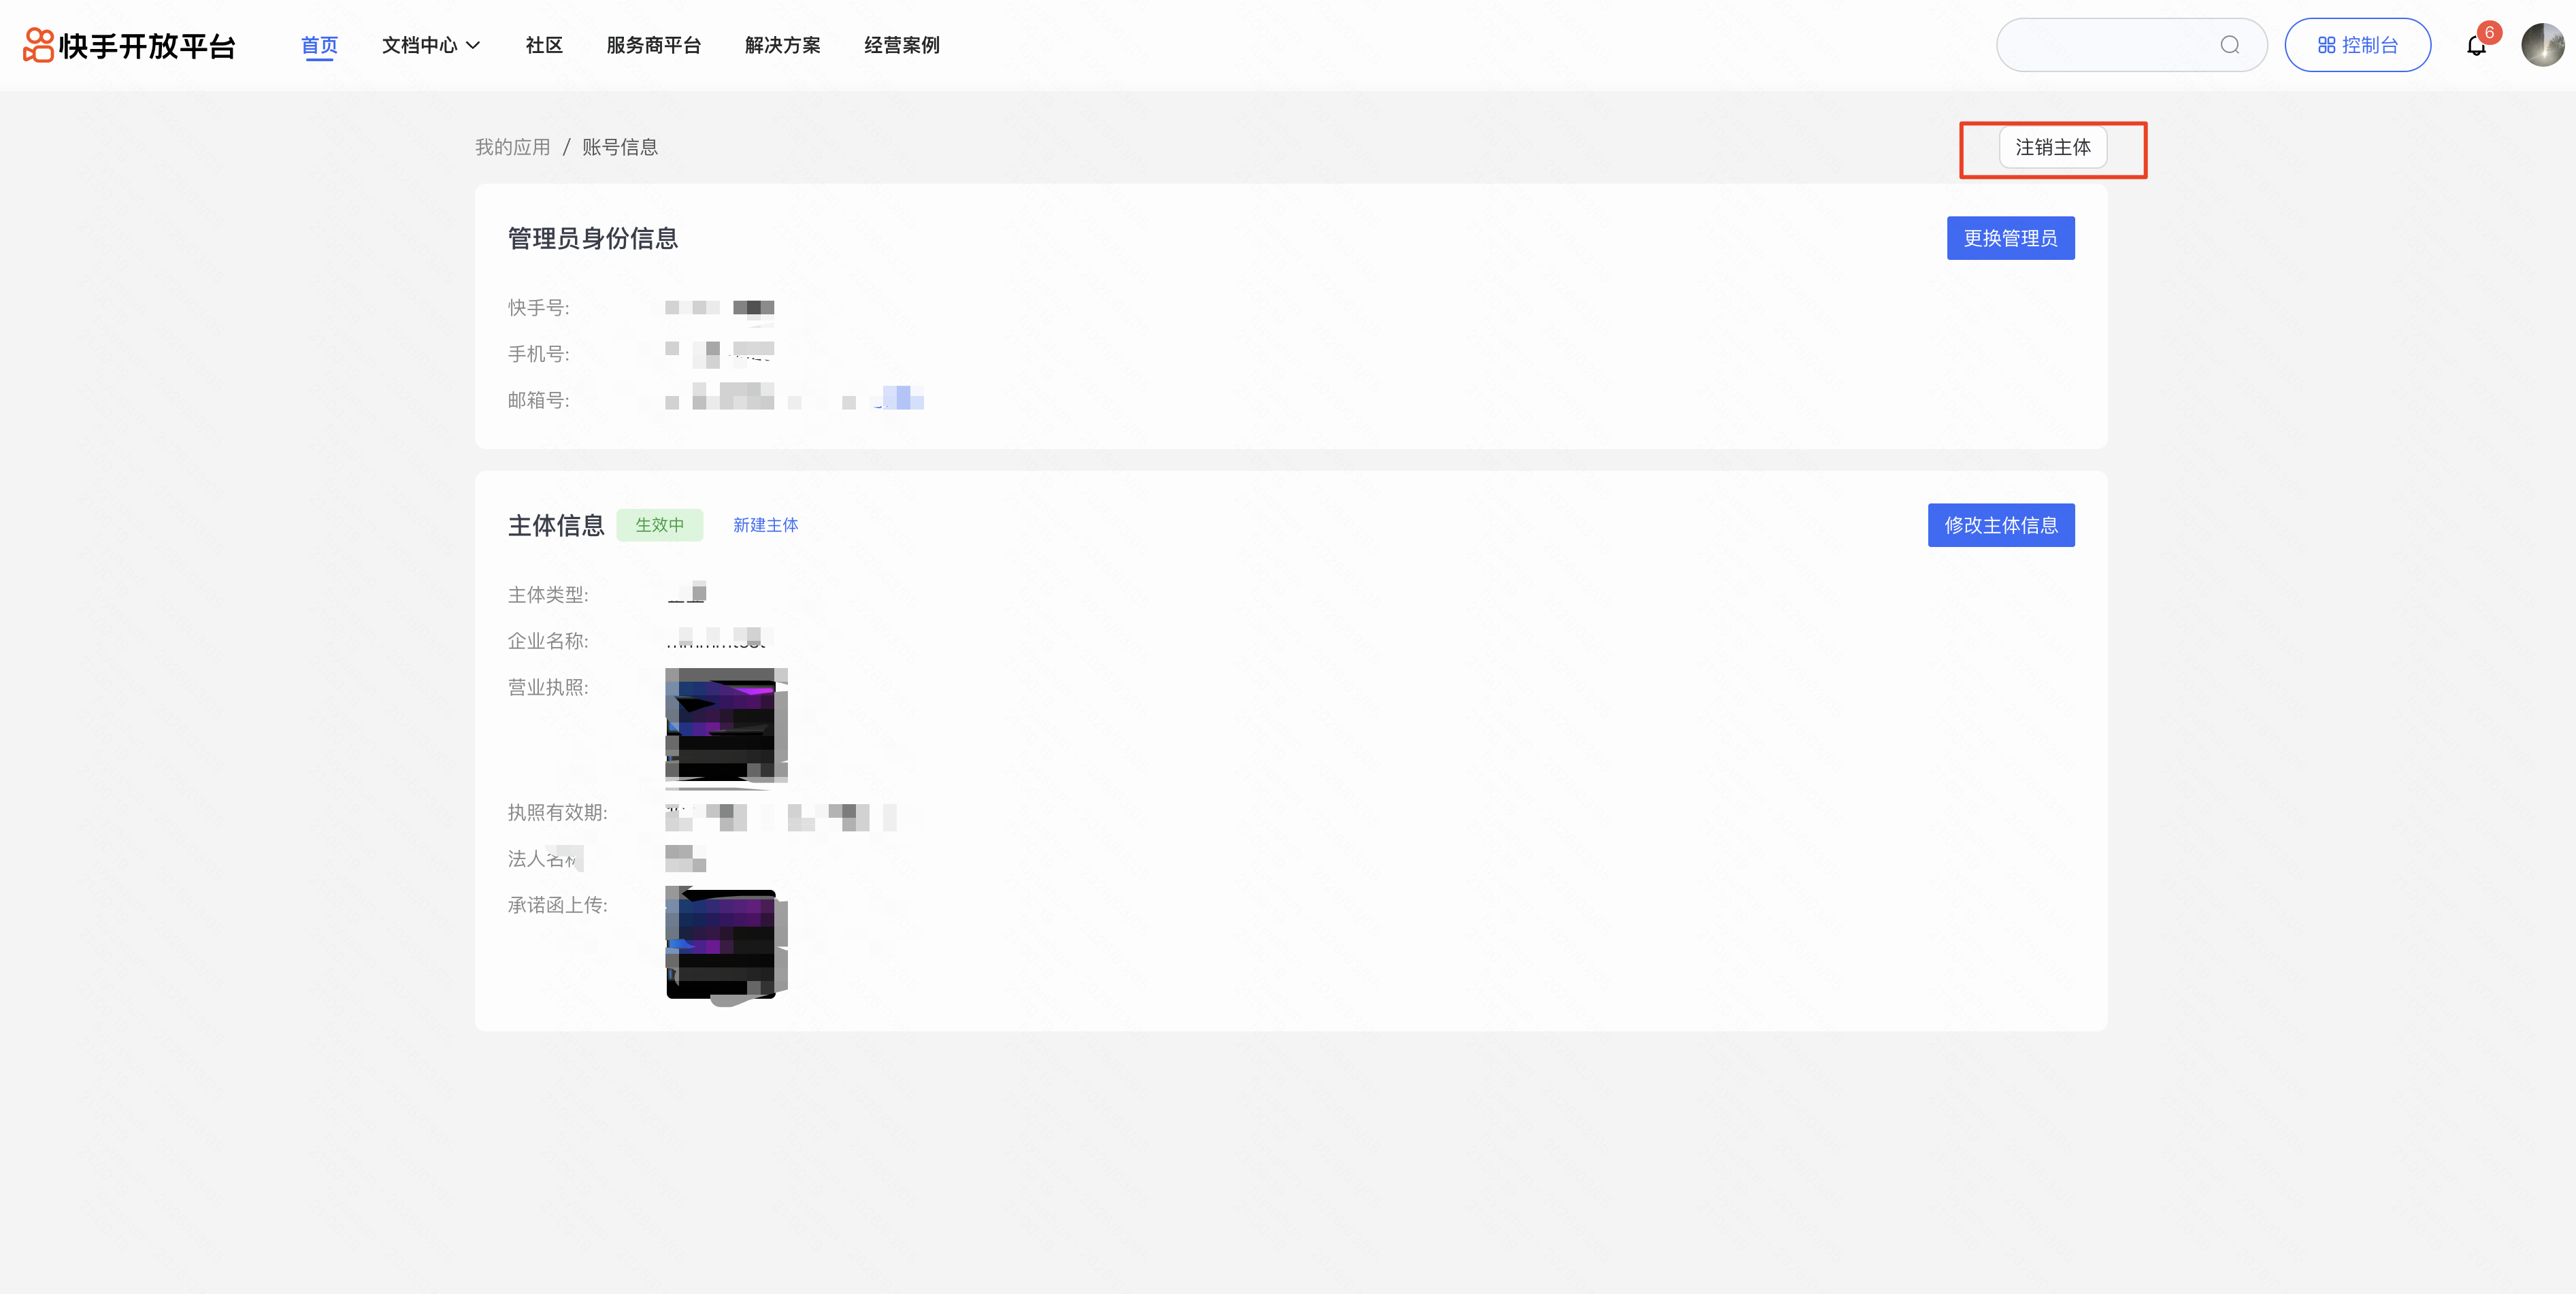Viewport: 2576px width, 1294px height.
Task: Open the 营业执照 license thumbnail
Action: click(x=725, y=725)
